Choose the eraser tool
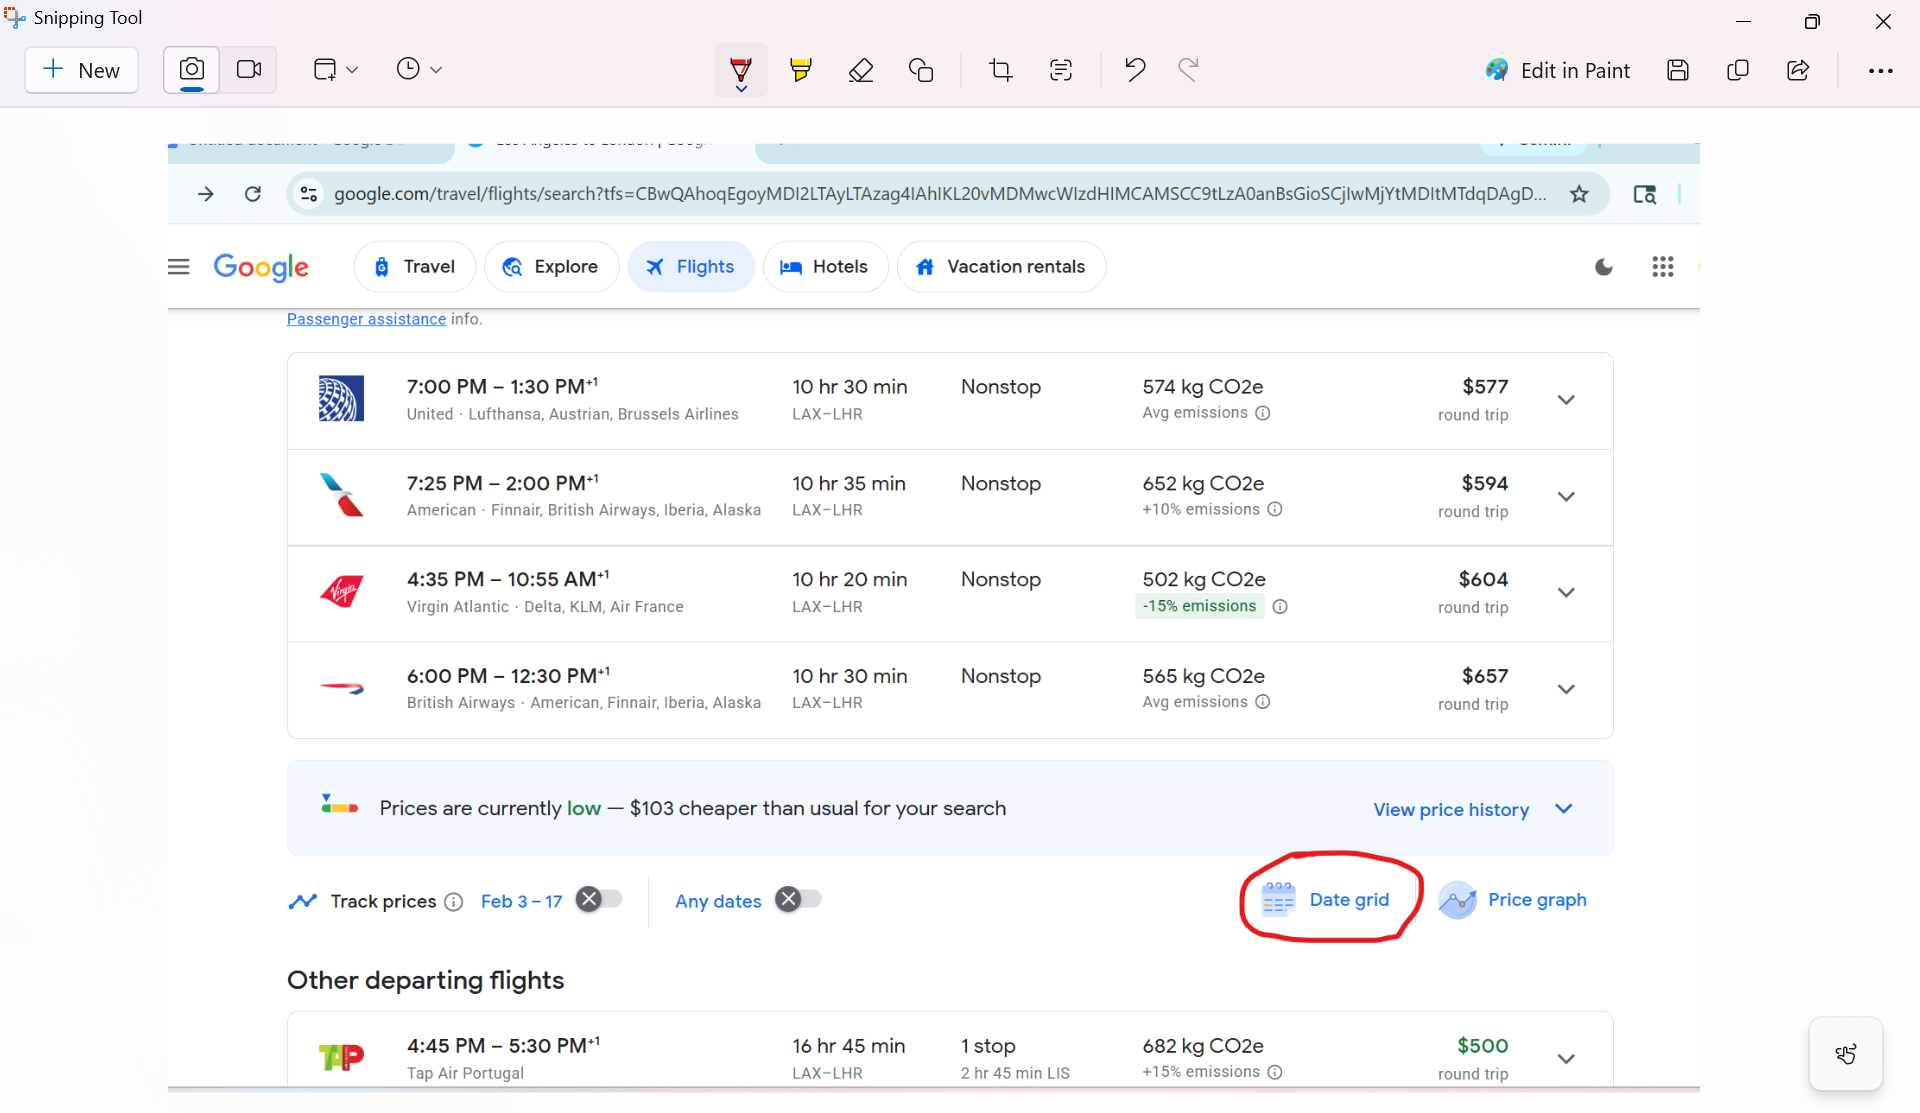The width and height of the screenshot is (1920, 1113). (860, 70)
